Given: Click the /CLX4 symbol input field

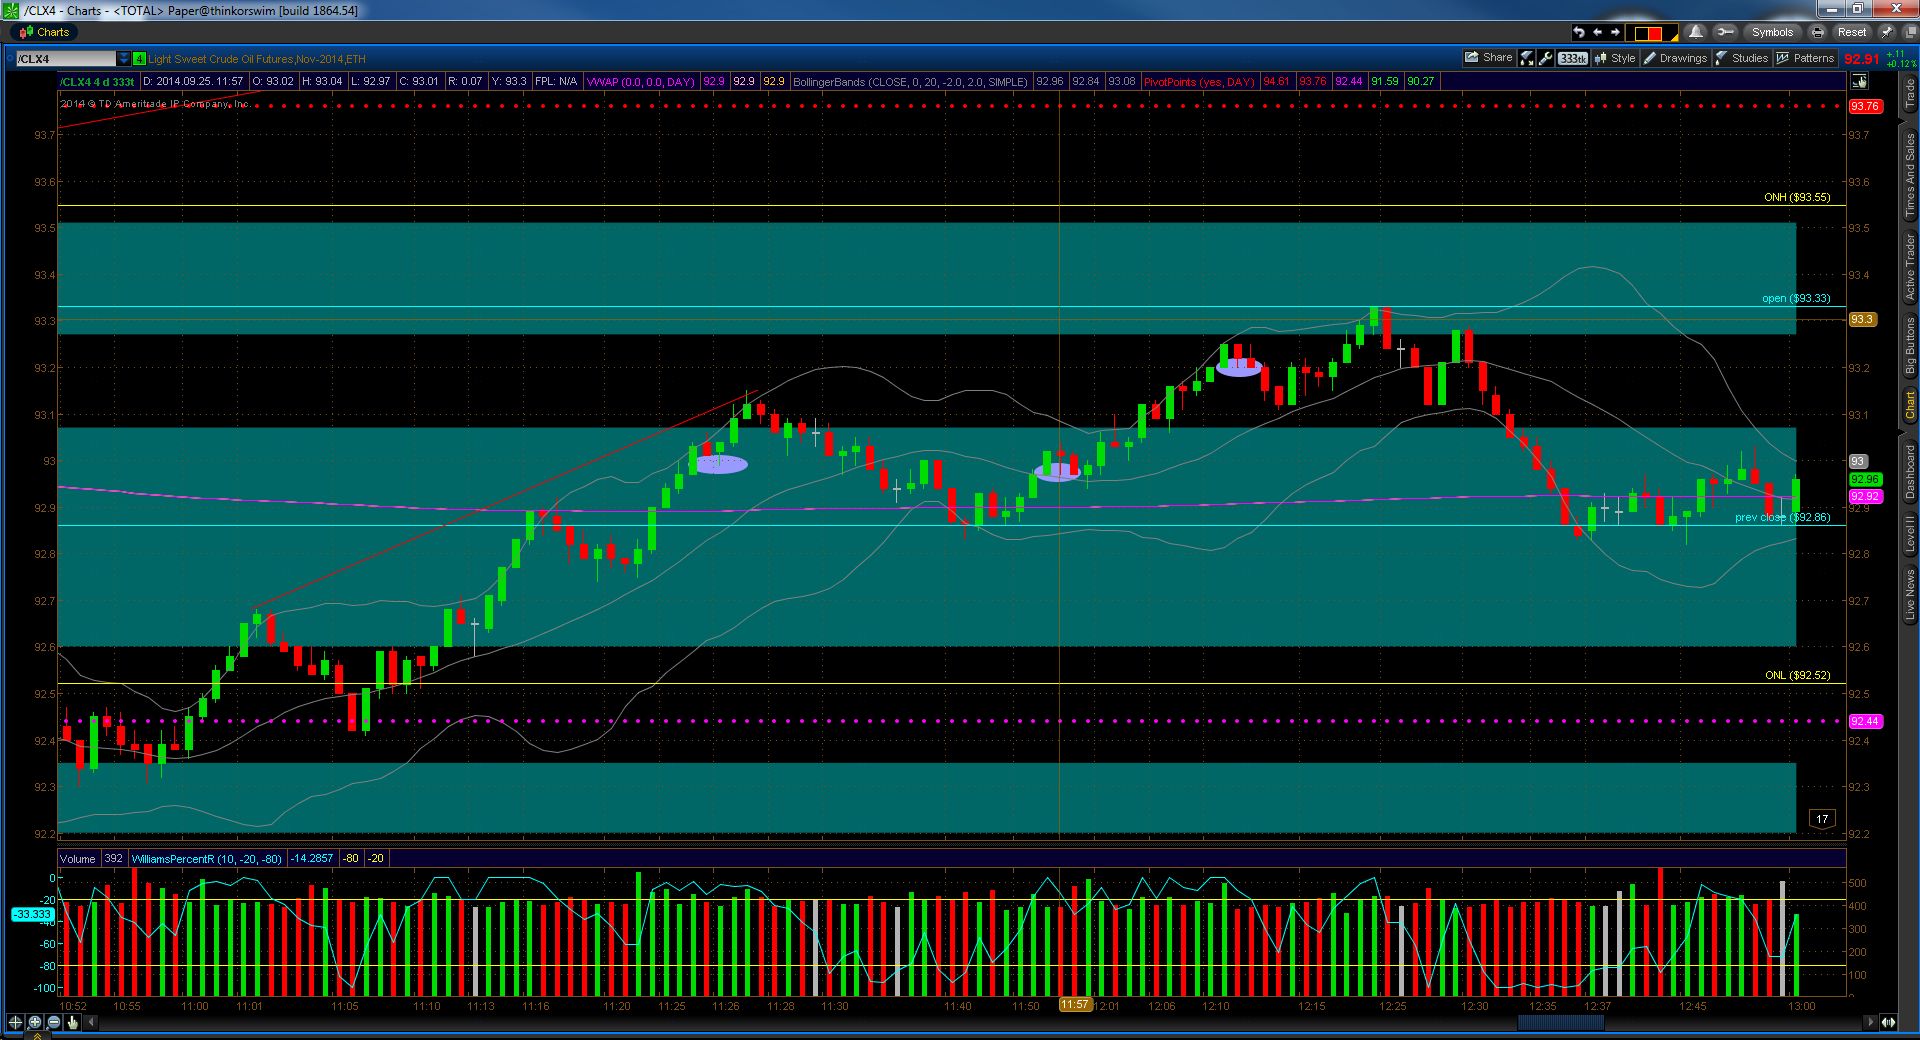Looking at the screenshot, I should (67, 59).
